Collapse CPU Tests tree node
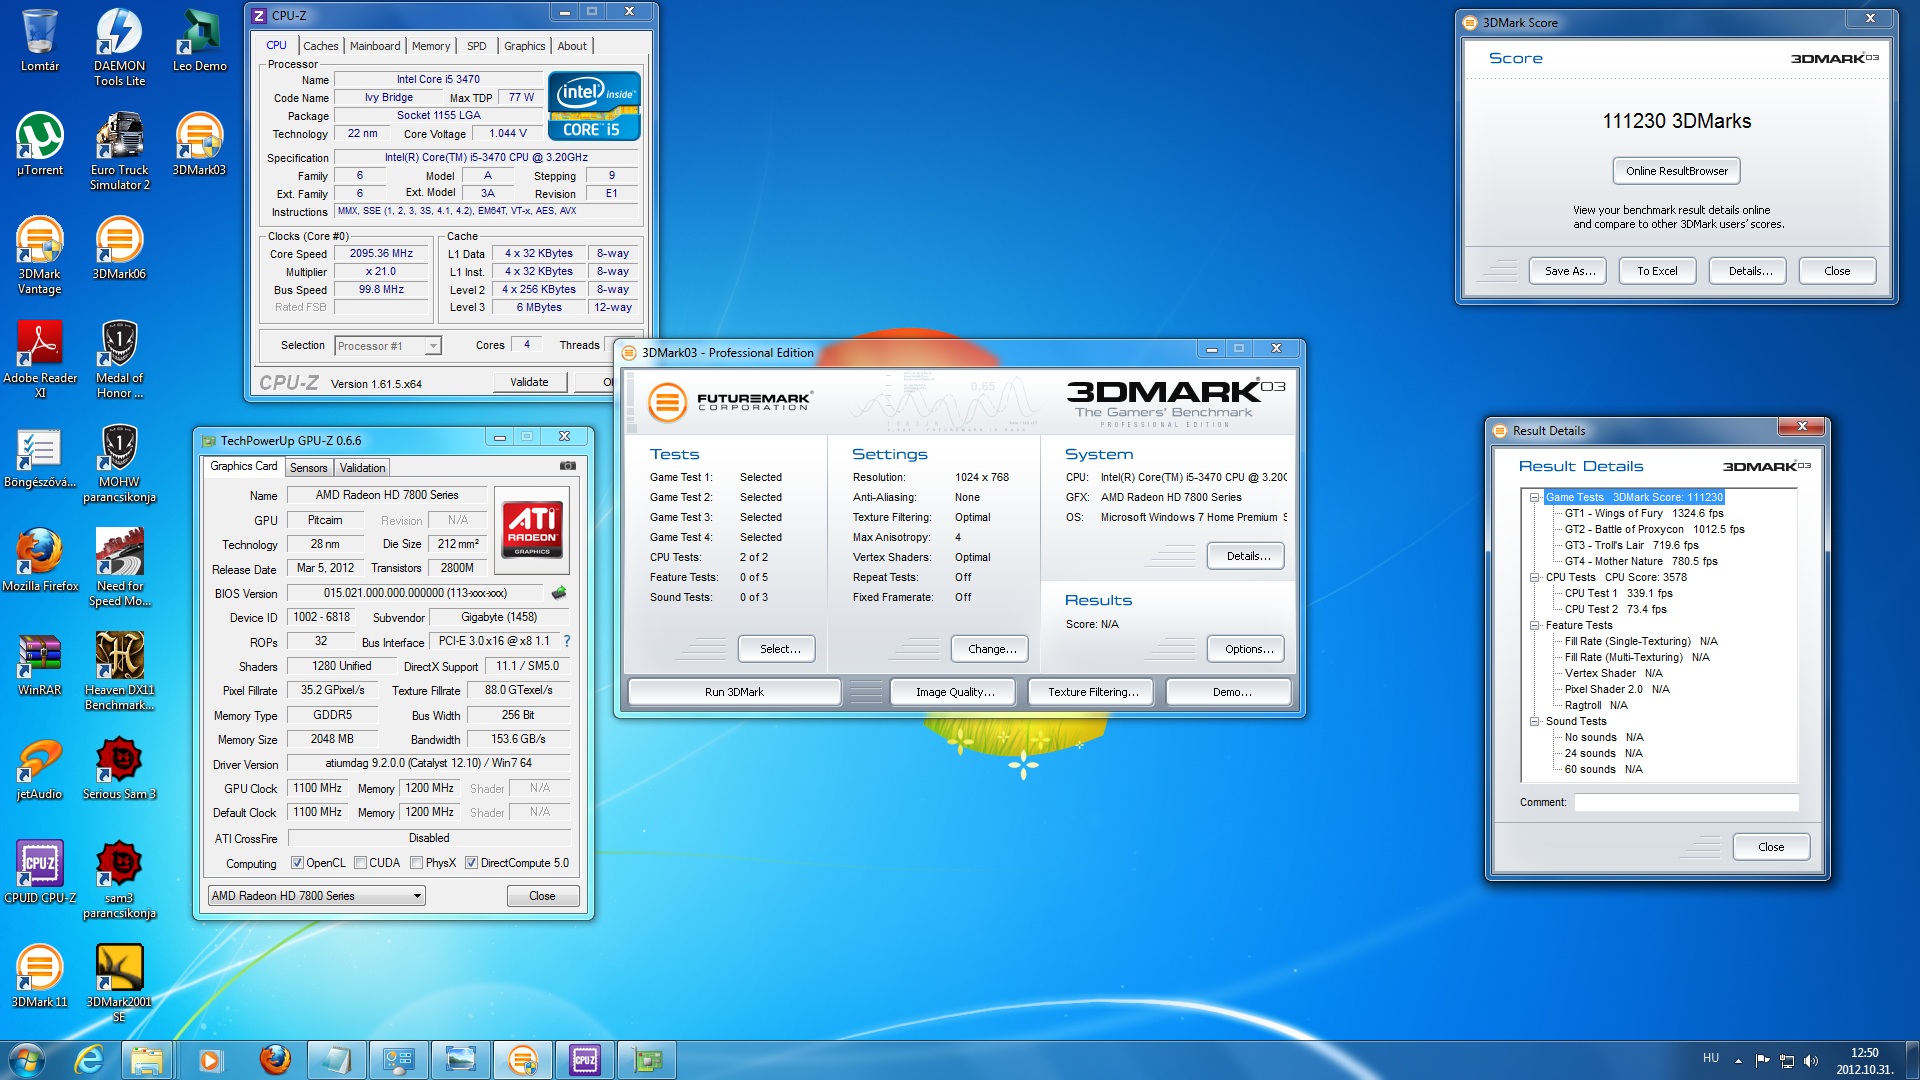This screenshot has height=1080, width=1920. point(1534,577)
